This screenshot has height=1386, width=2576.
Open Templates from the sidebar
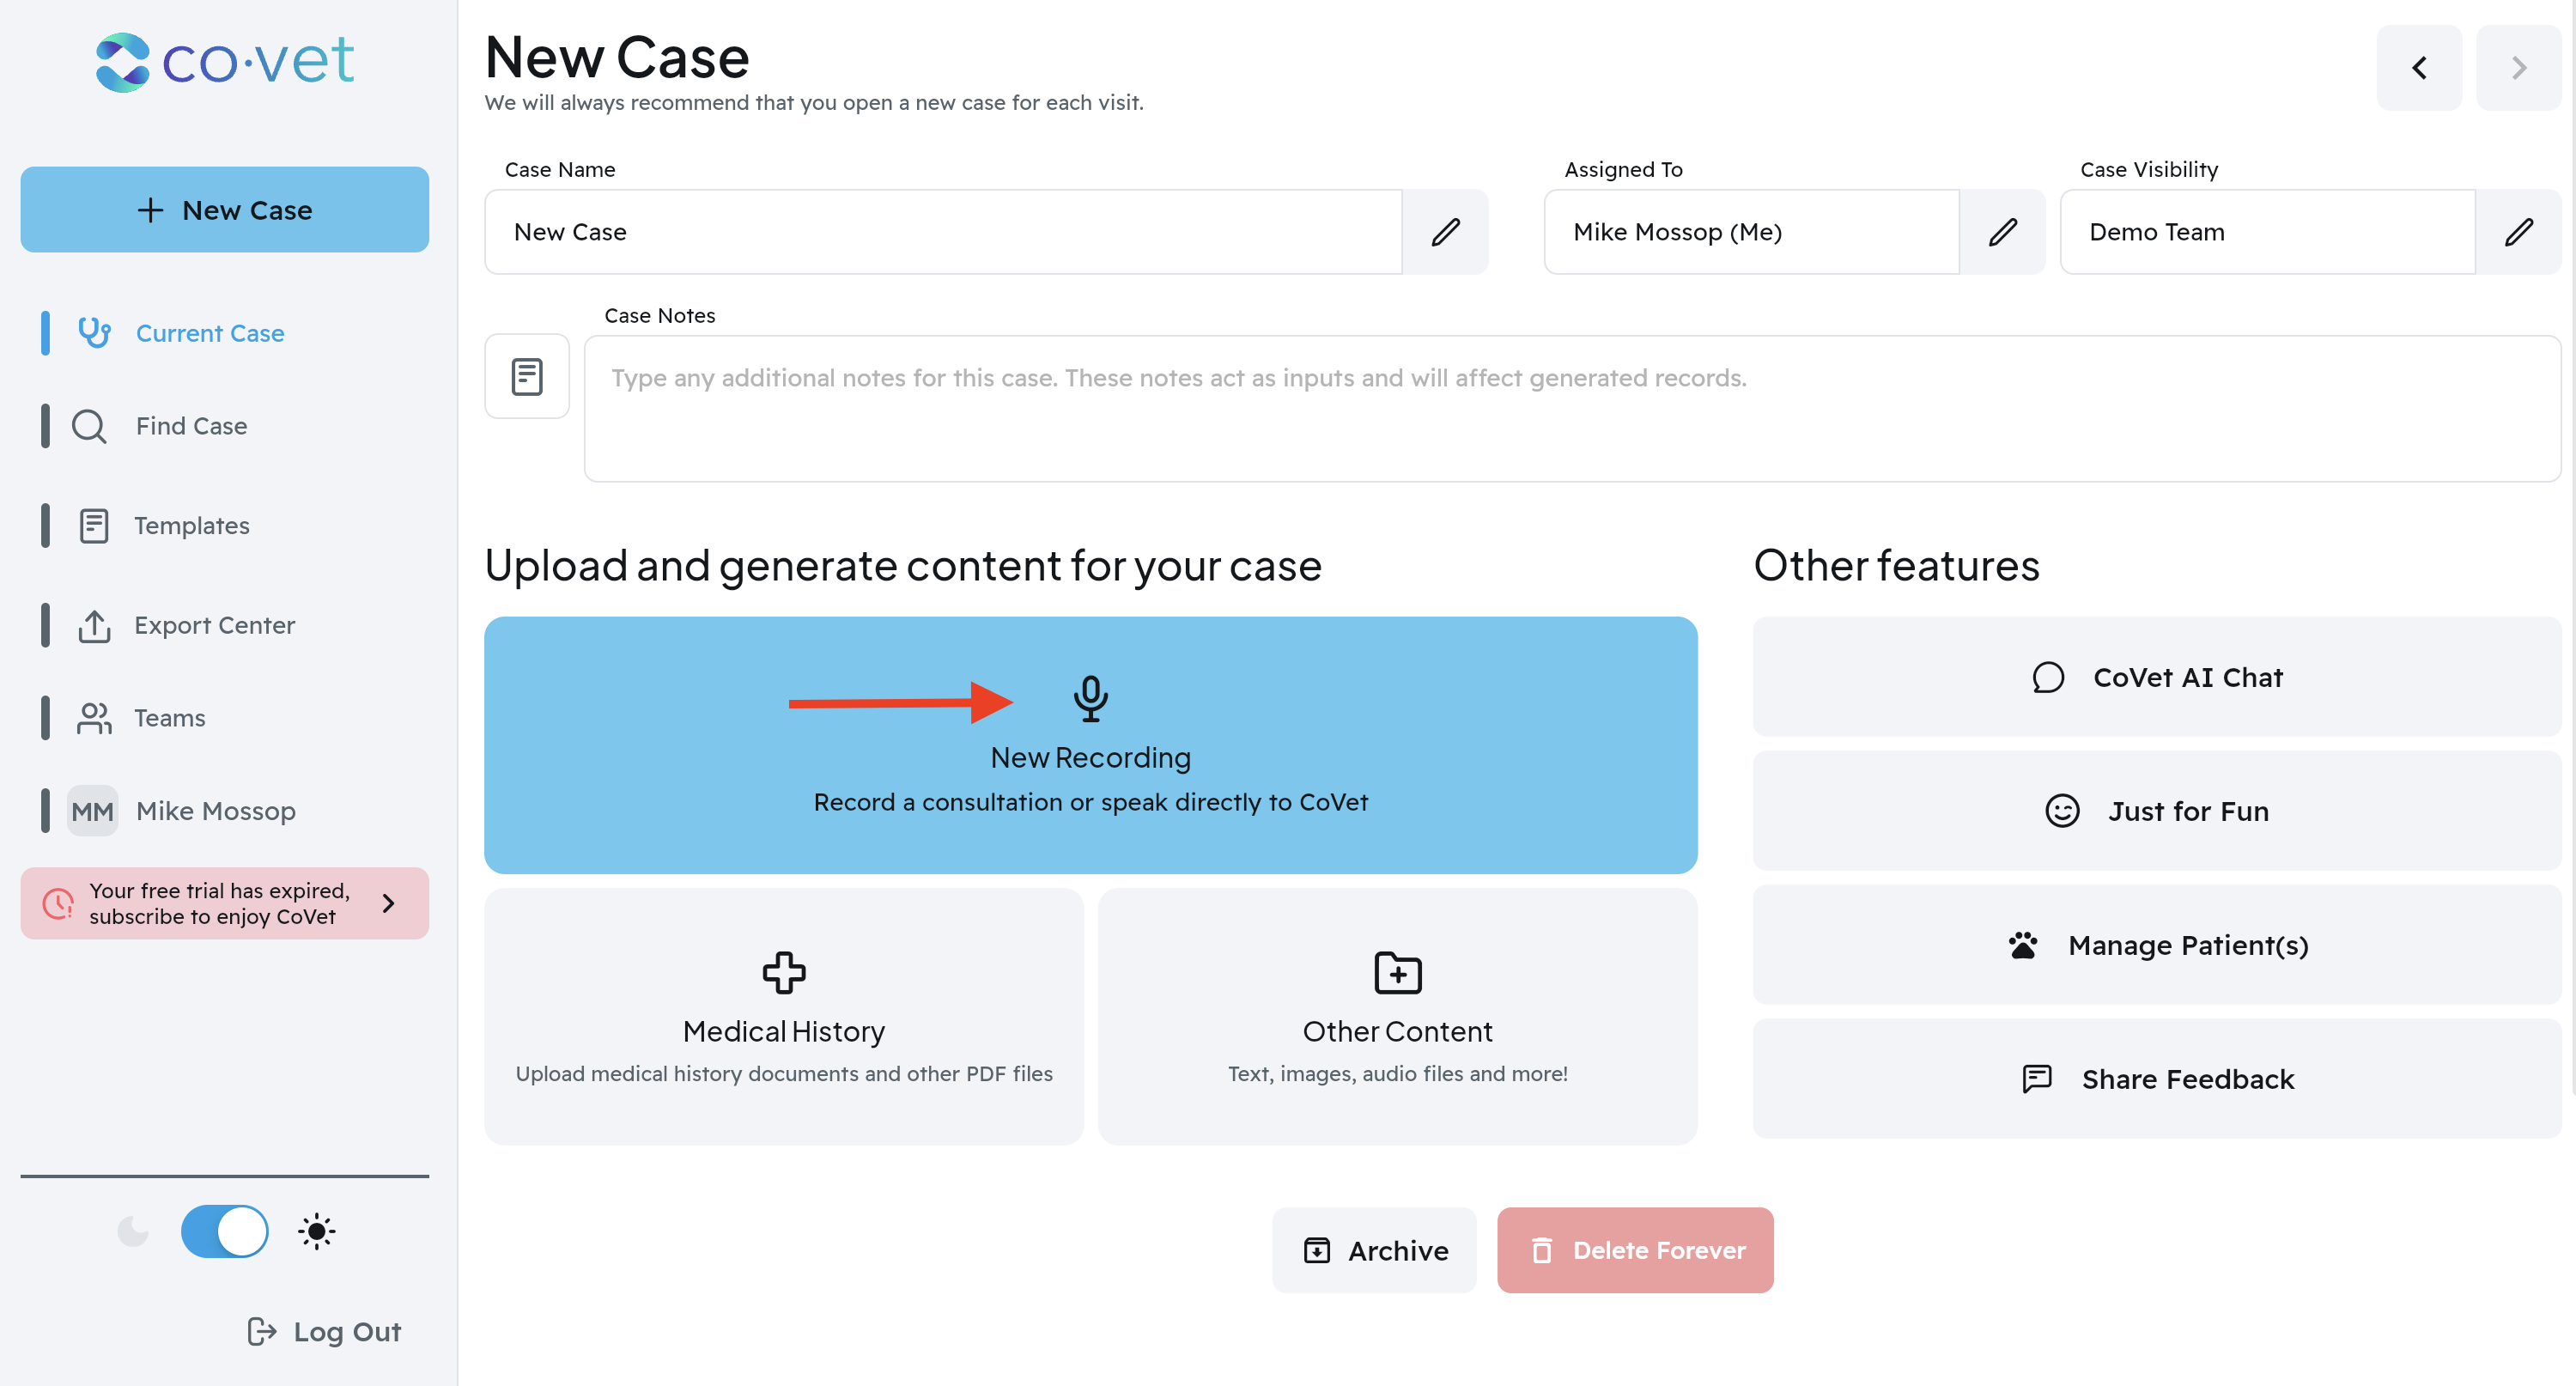coord(191,525)
